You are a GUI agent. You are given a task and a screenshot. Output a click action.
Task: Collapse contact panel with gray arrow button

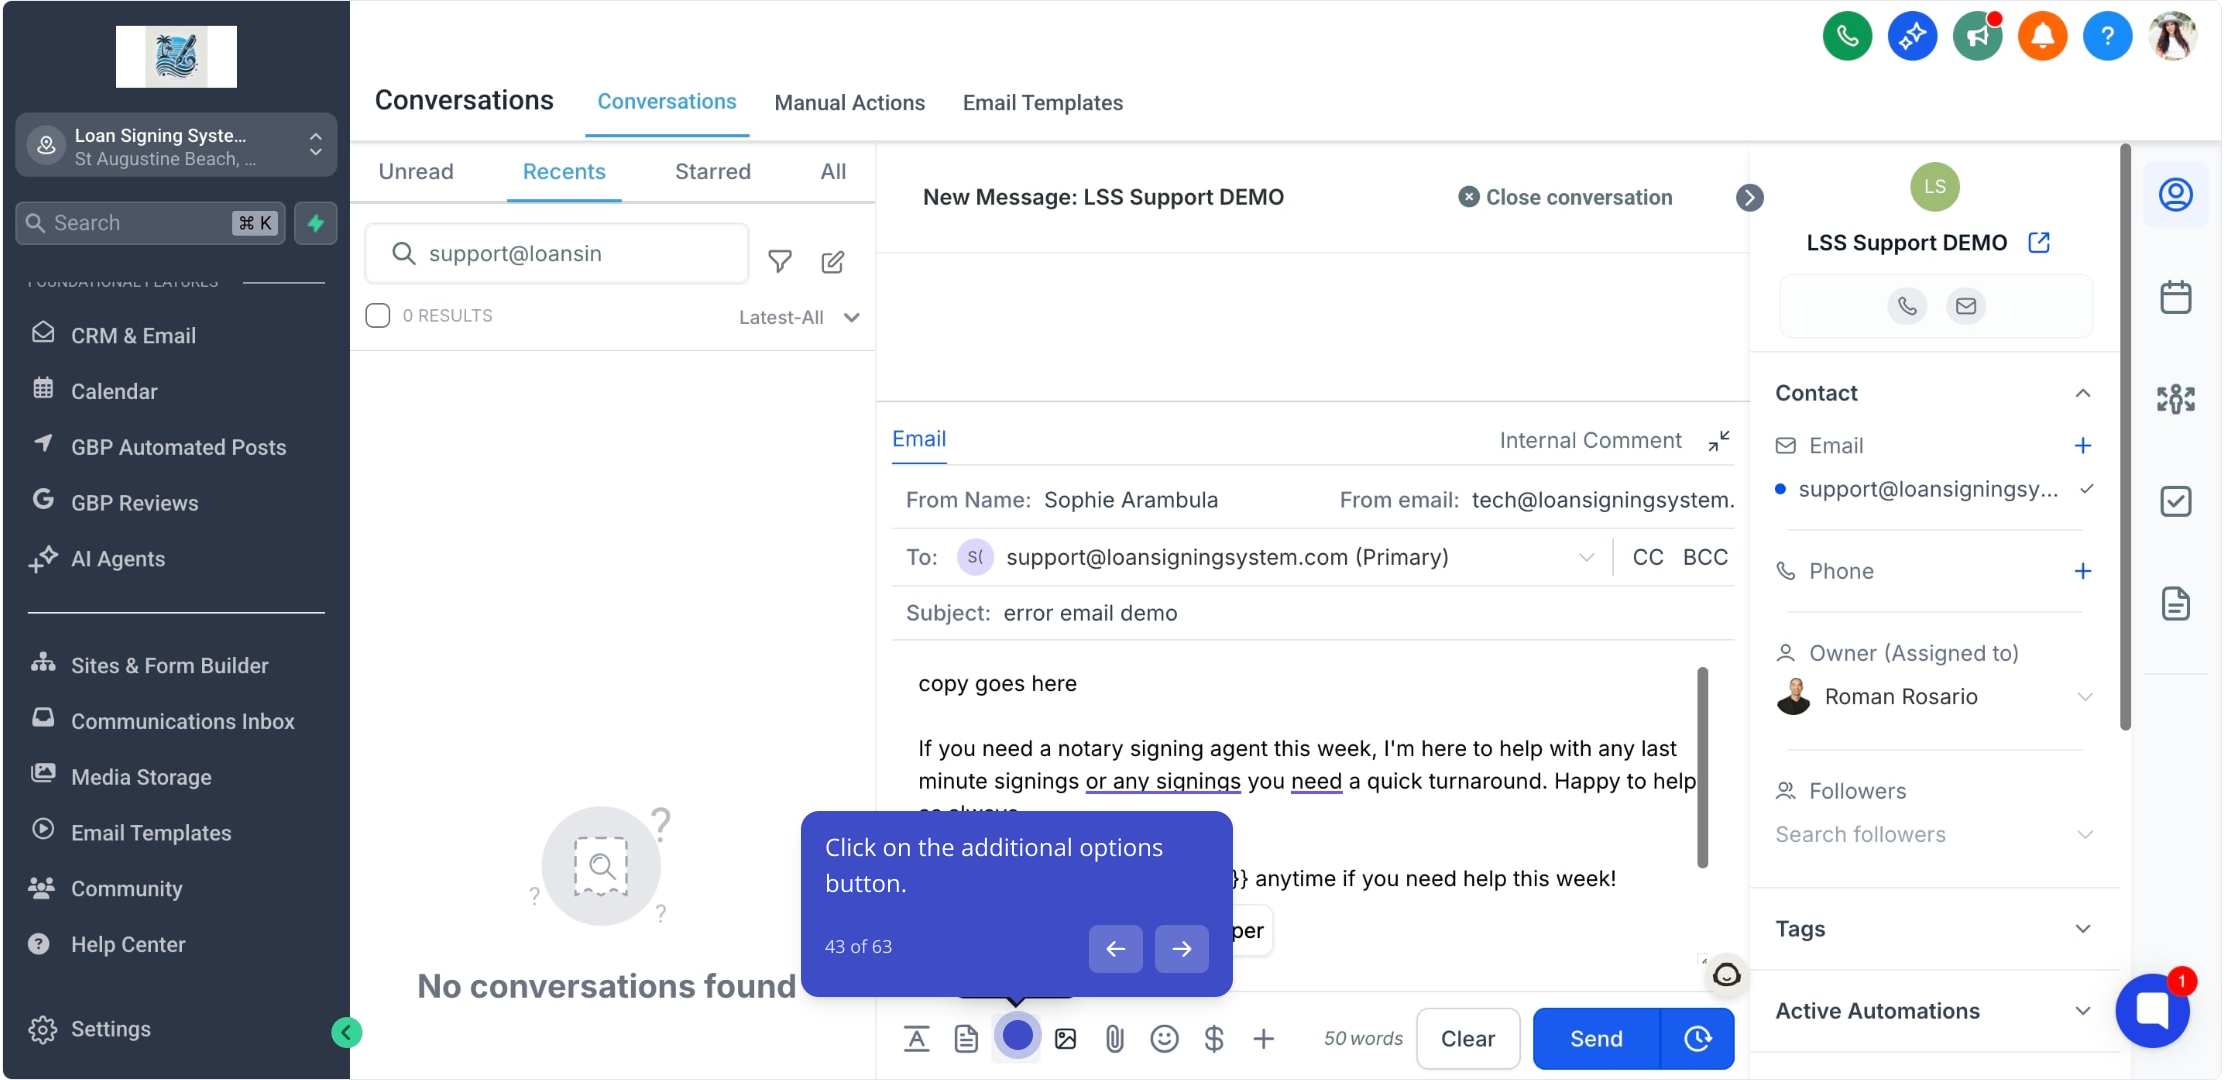(1749, 198)
